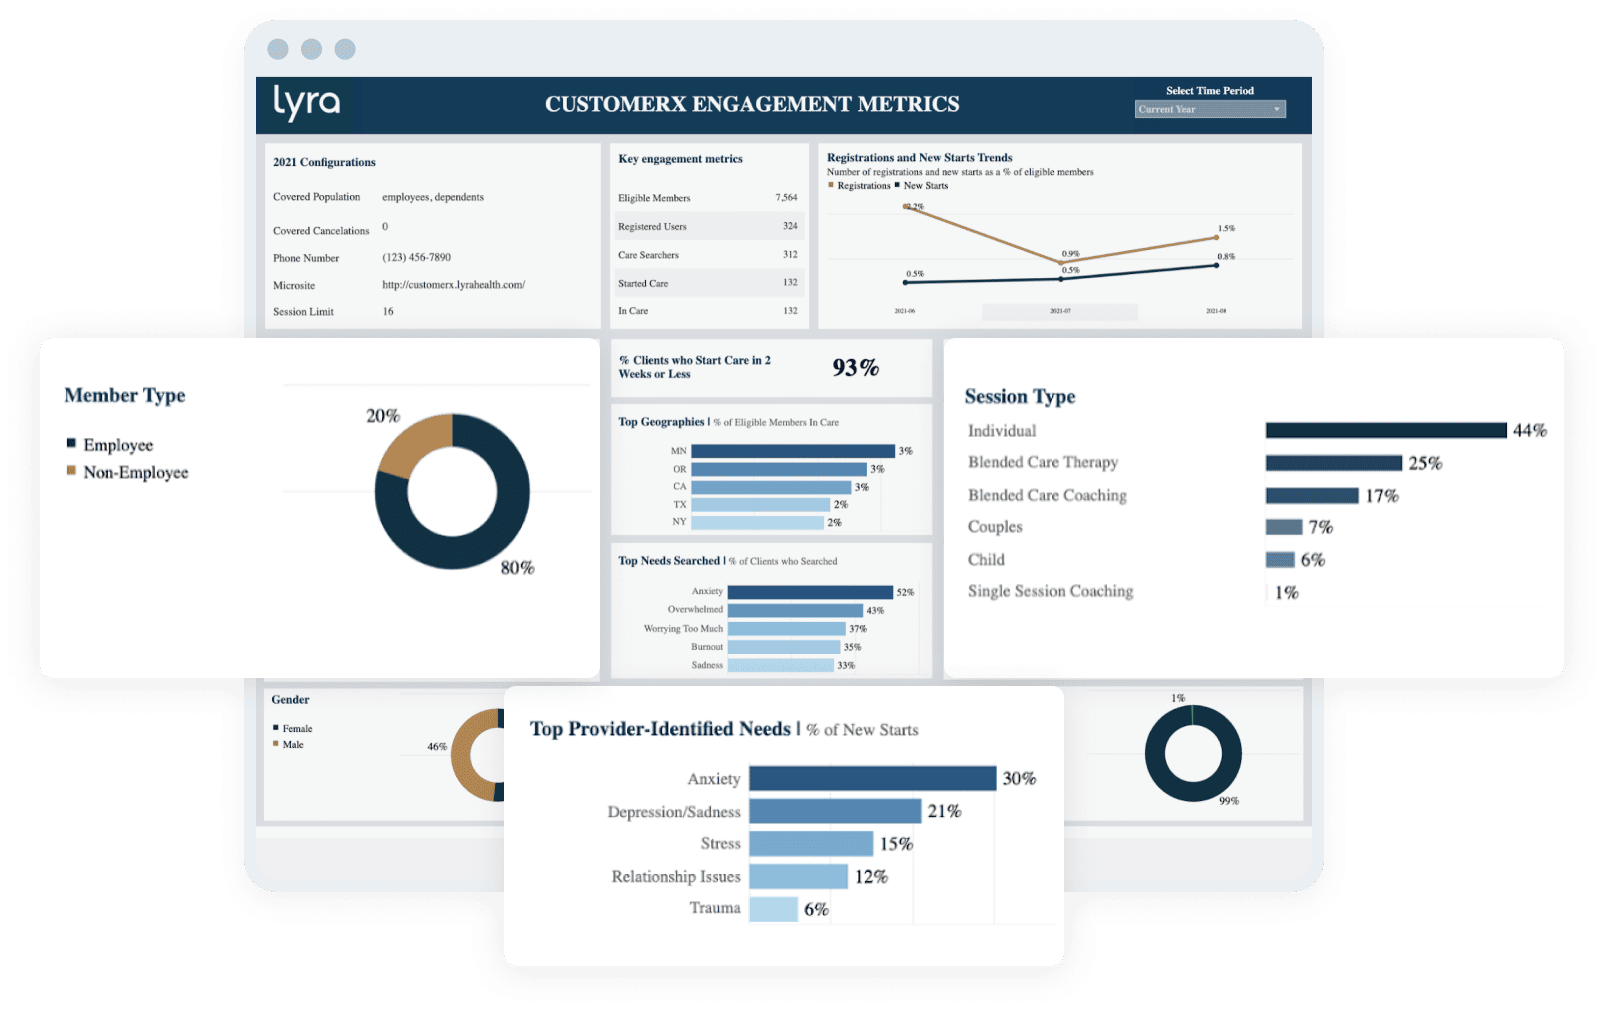The width and height of the screenshot is (1604, 1010).
Task: Click the Session Limit value 16
Action: [388, 311]
